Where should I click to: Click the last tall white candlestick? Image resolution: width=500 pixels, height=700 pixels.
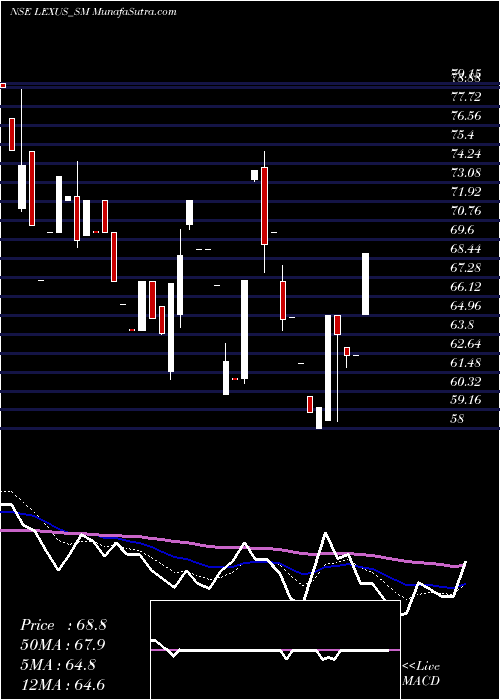(365, 284)
